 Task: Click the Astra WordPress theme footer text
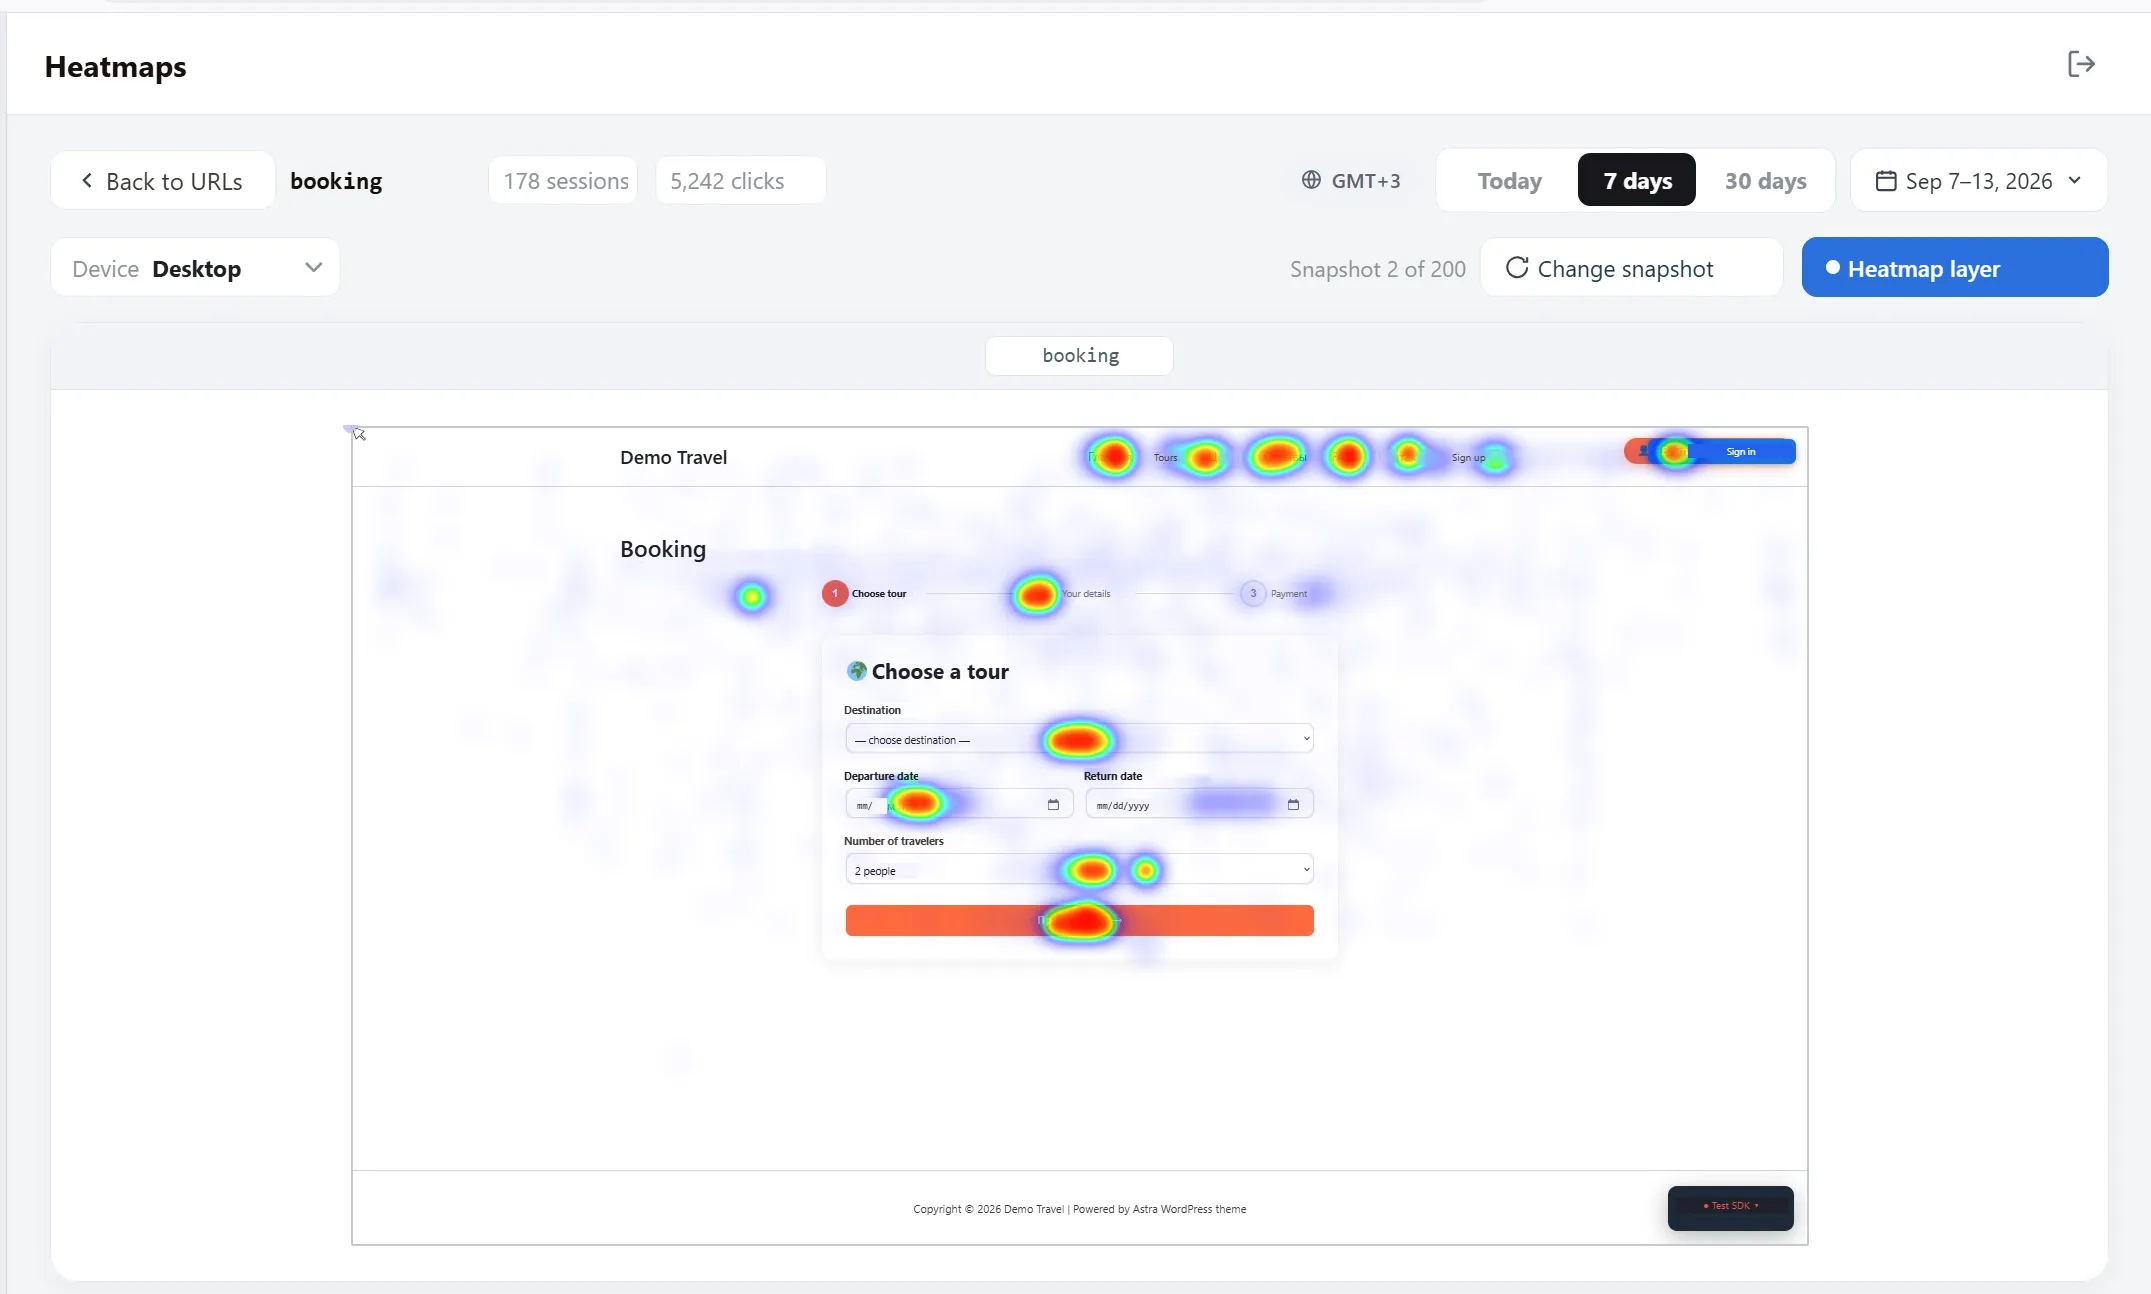pyautogui.click(x=1189, y=1209)
